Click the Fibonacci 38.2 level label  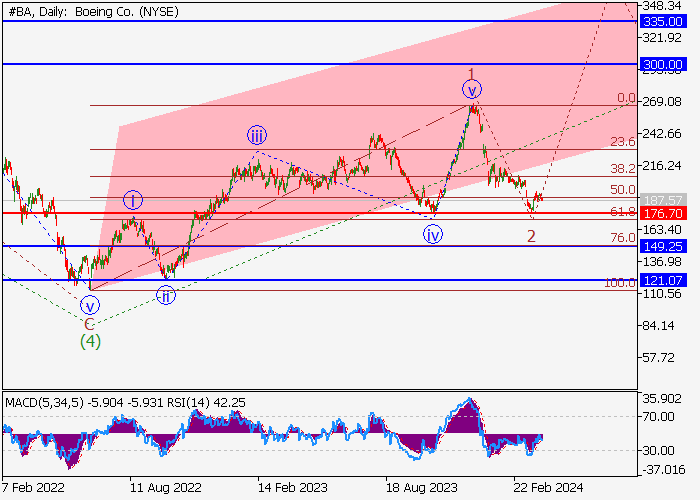(x=623, y=169)
